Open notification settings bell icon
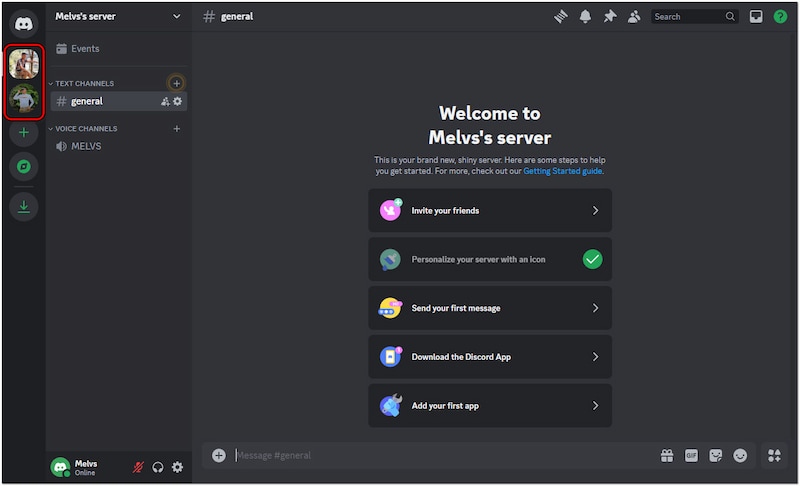800x486 pixels. click(x=586, y=16)
